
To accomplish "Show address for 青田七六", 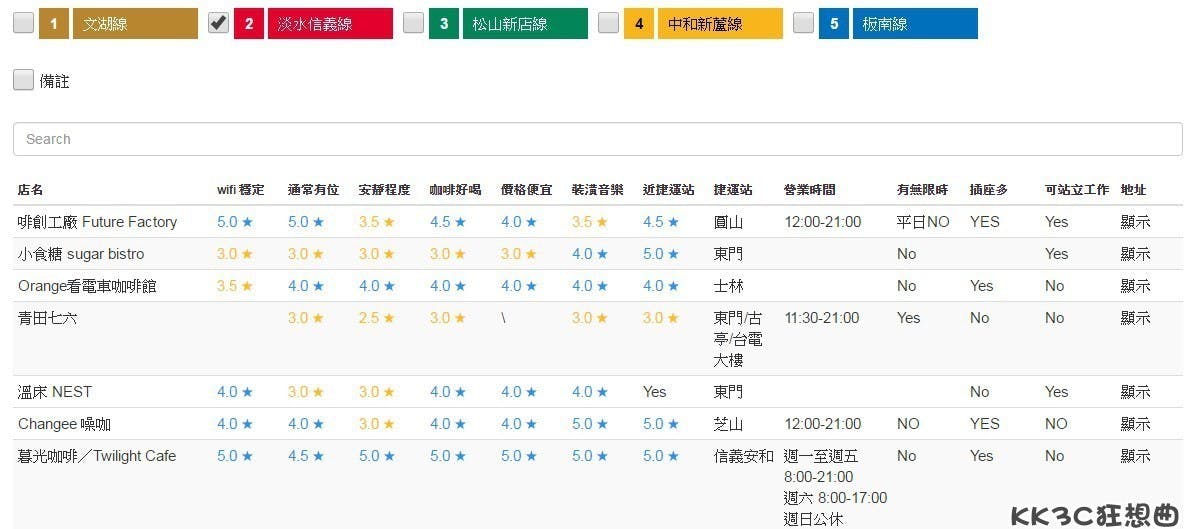I will [x=1135, y=318].
